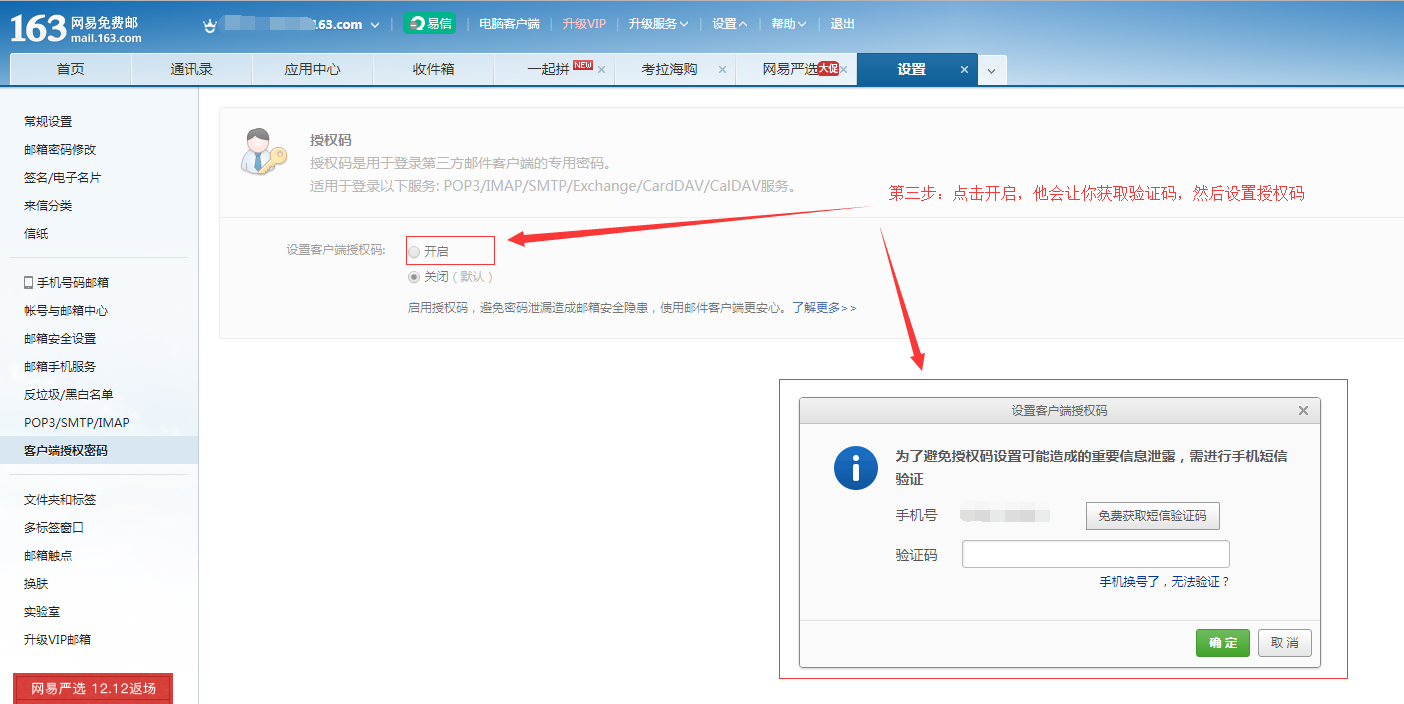
Task: Click the 163 mail logo
Action: tap(76, 28)
